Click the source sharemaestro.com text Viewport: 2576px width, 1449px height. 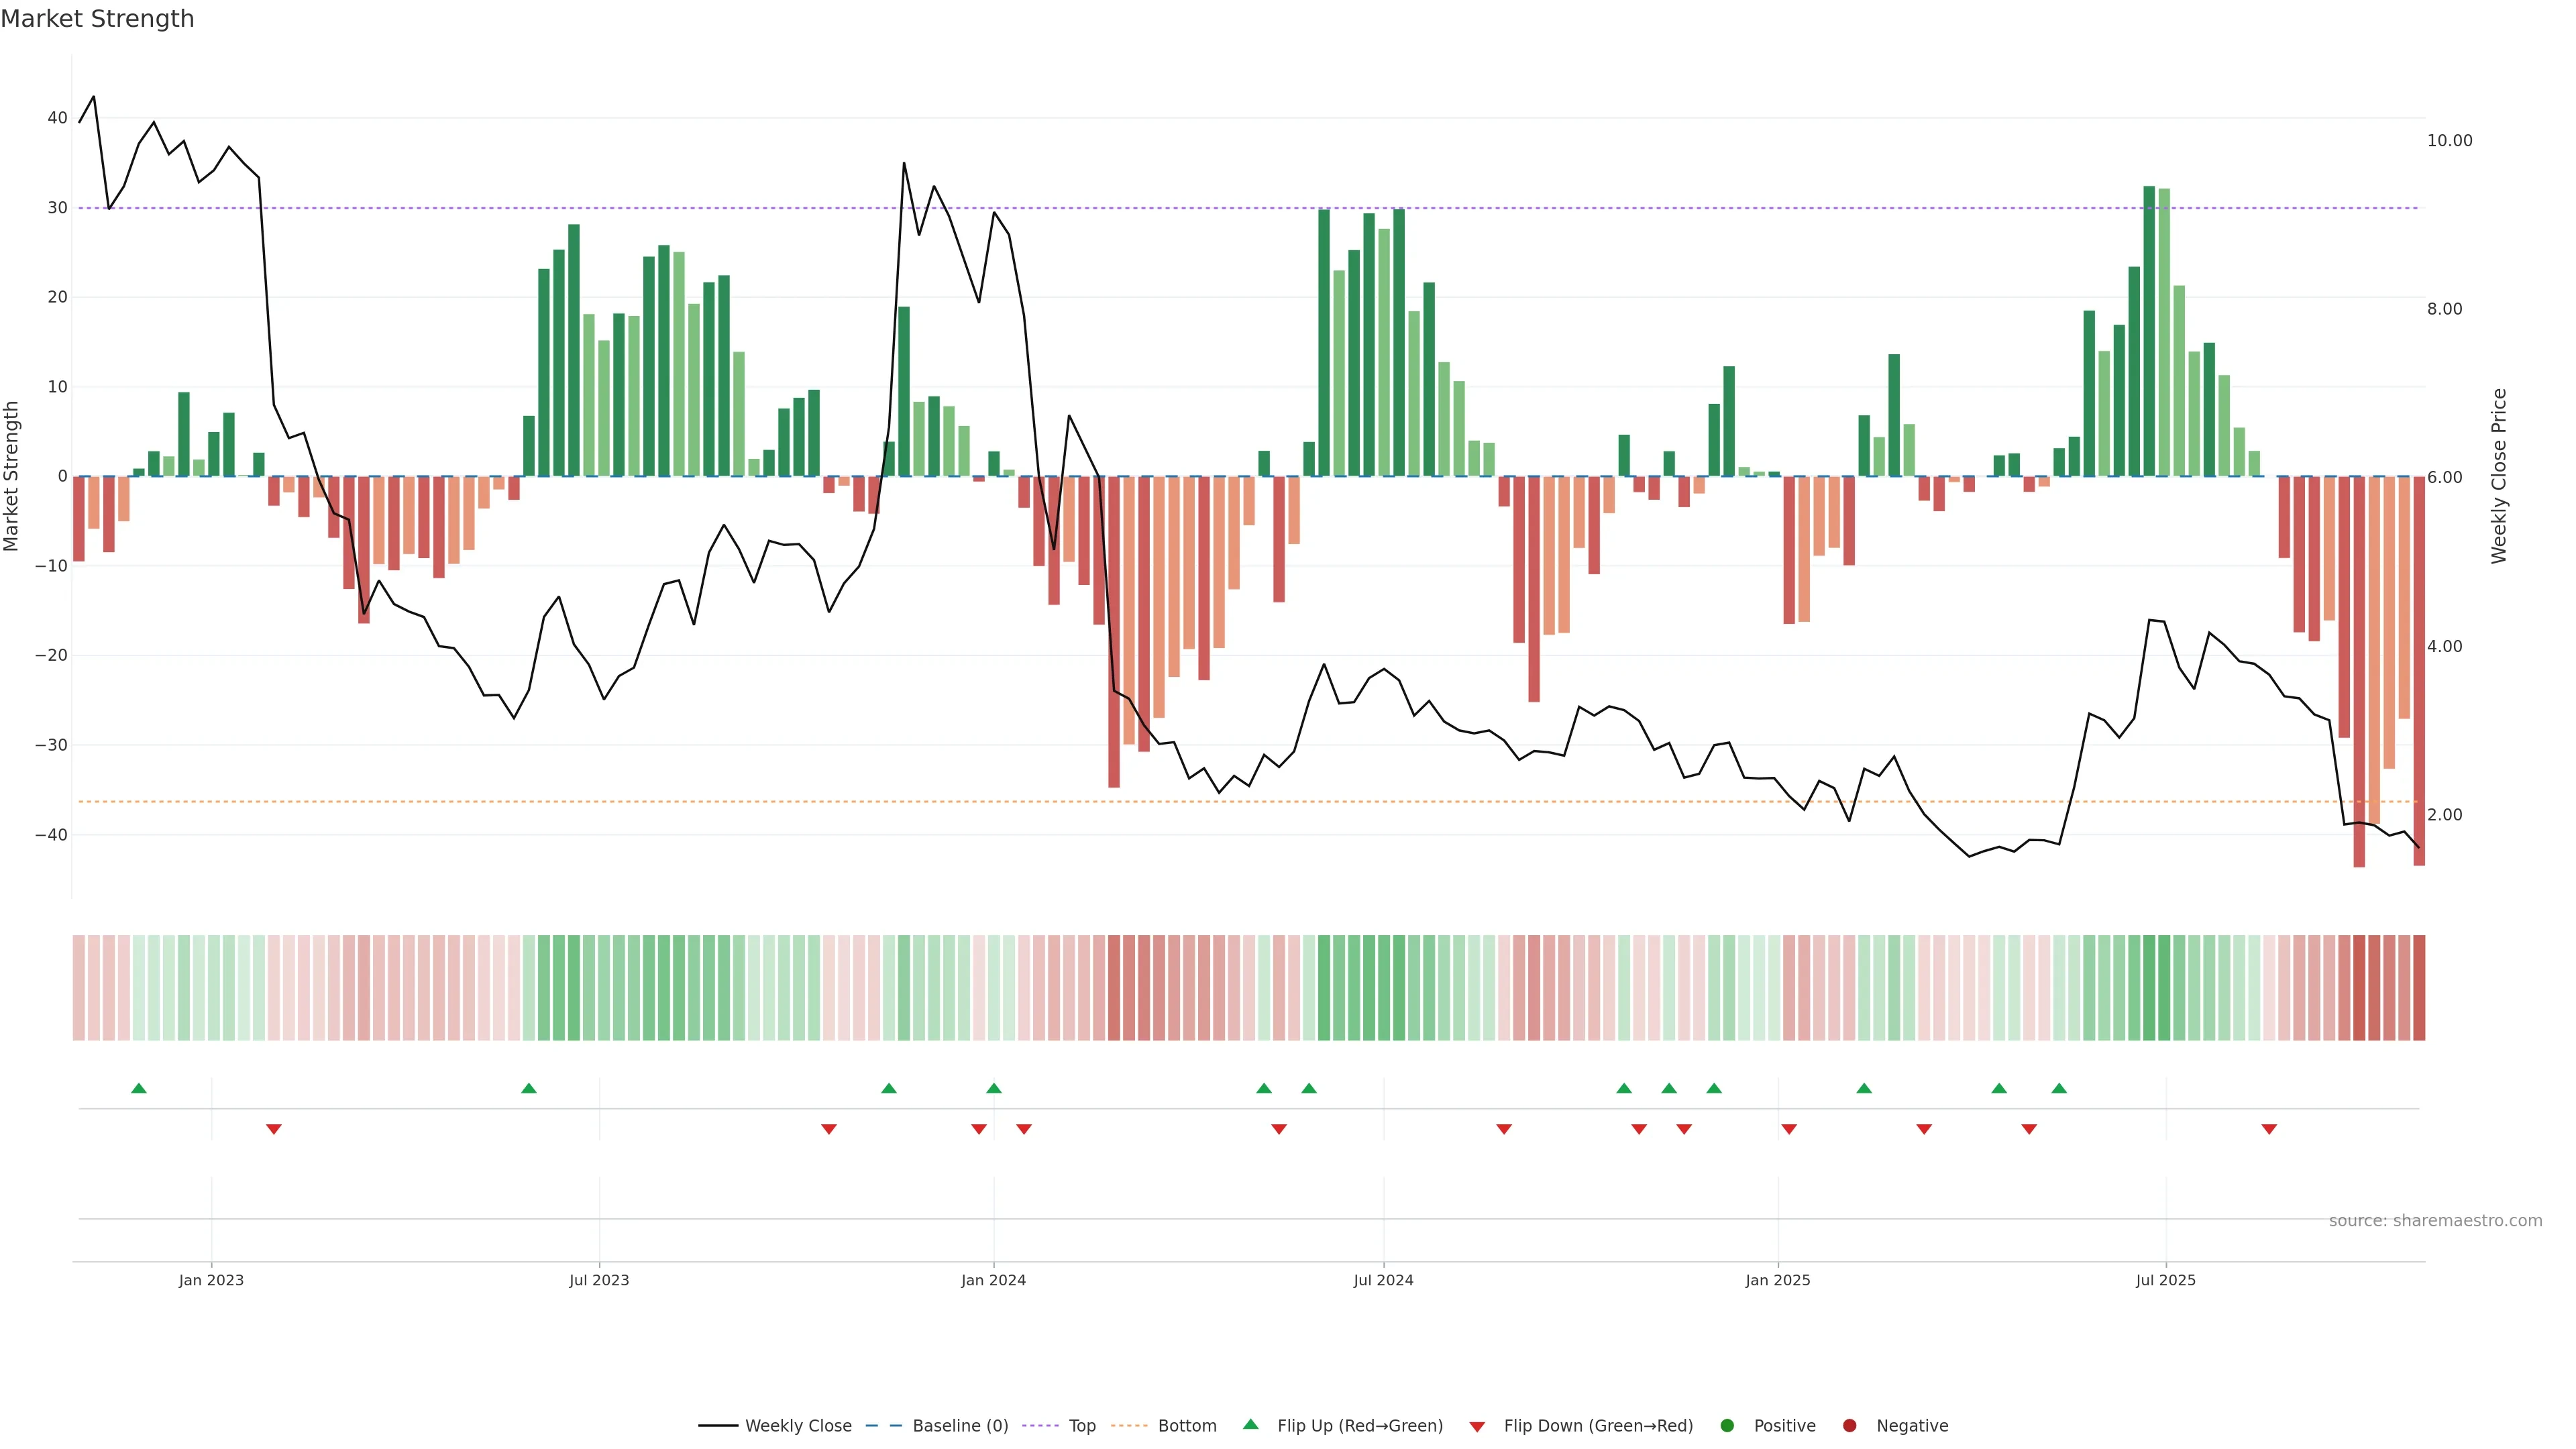click(2435, 1221)
